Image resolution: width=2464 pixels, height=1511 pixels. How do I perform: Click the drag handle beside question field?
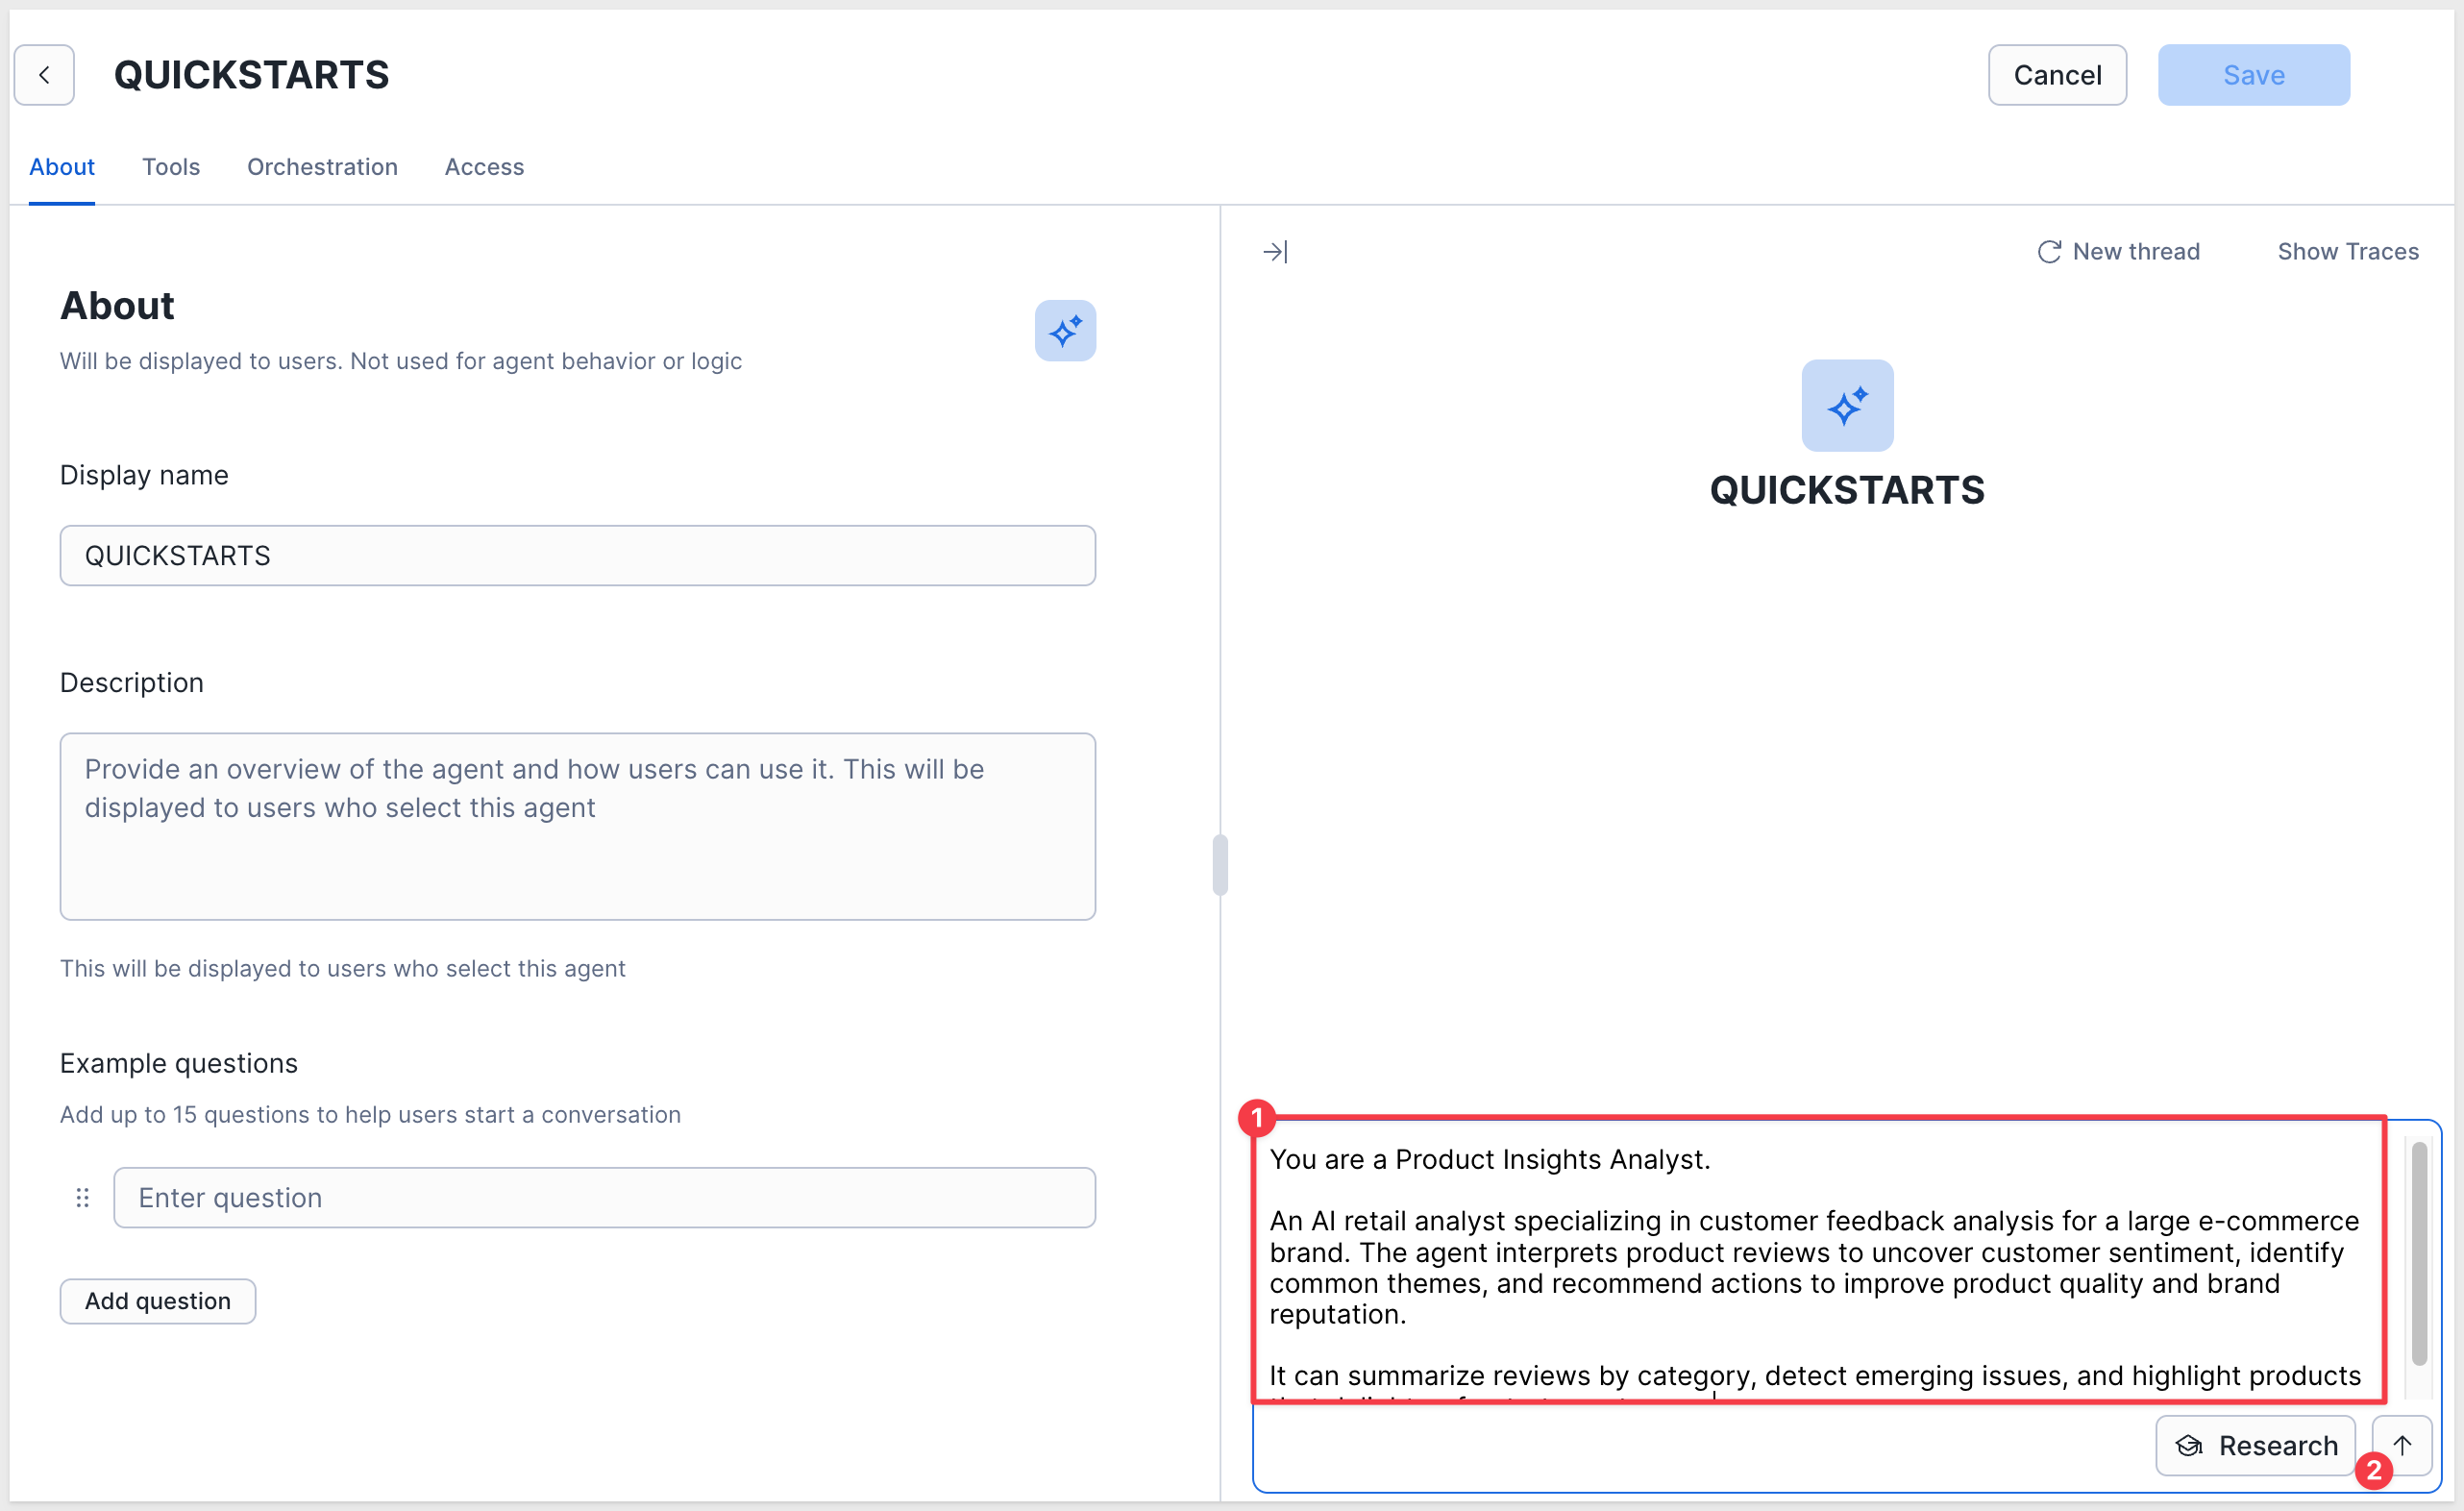point(83,1198)
